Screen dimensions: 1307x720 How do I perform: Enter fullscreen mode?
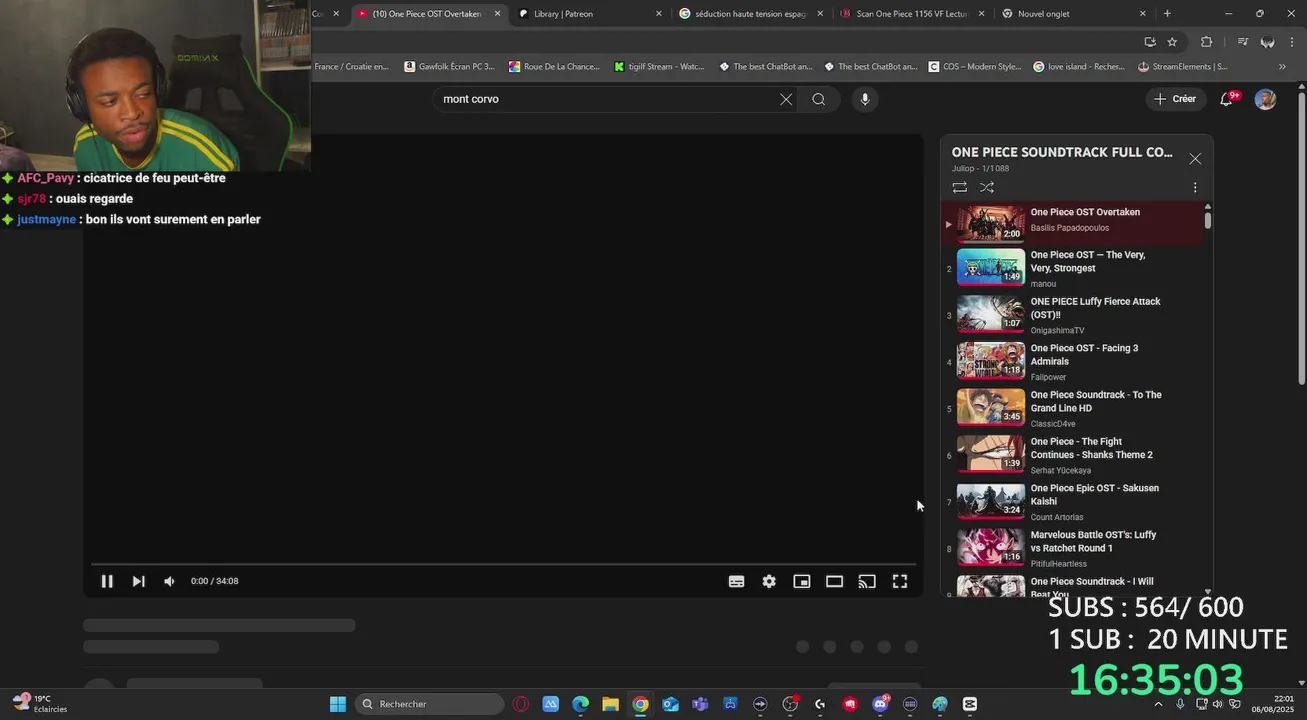click(x=900, y=581)
